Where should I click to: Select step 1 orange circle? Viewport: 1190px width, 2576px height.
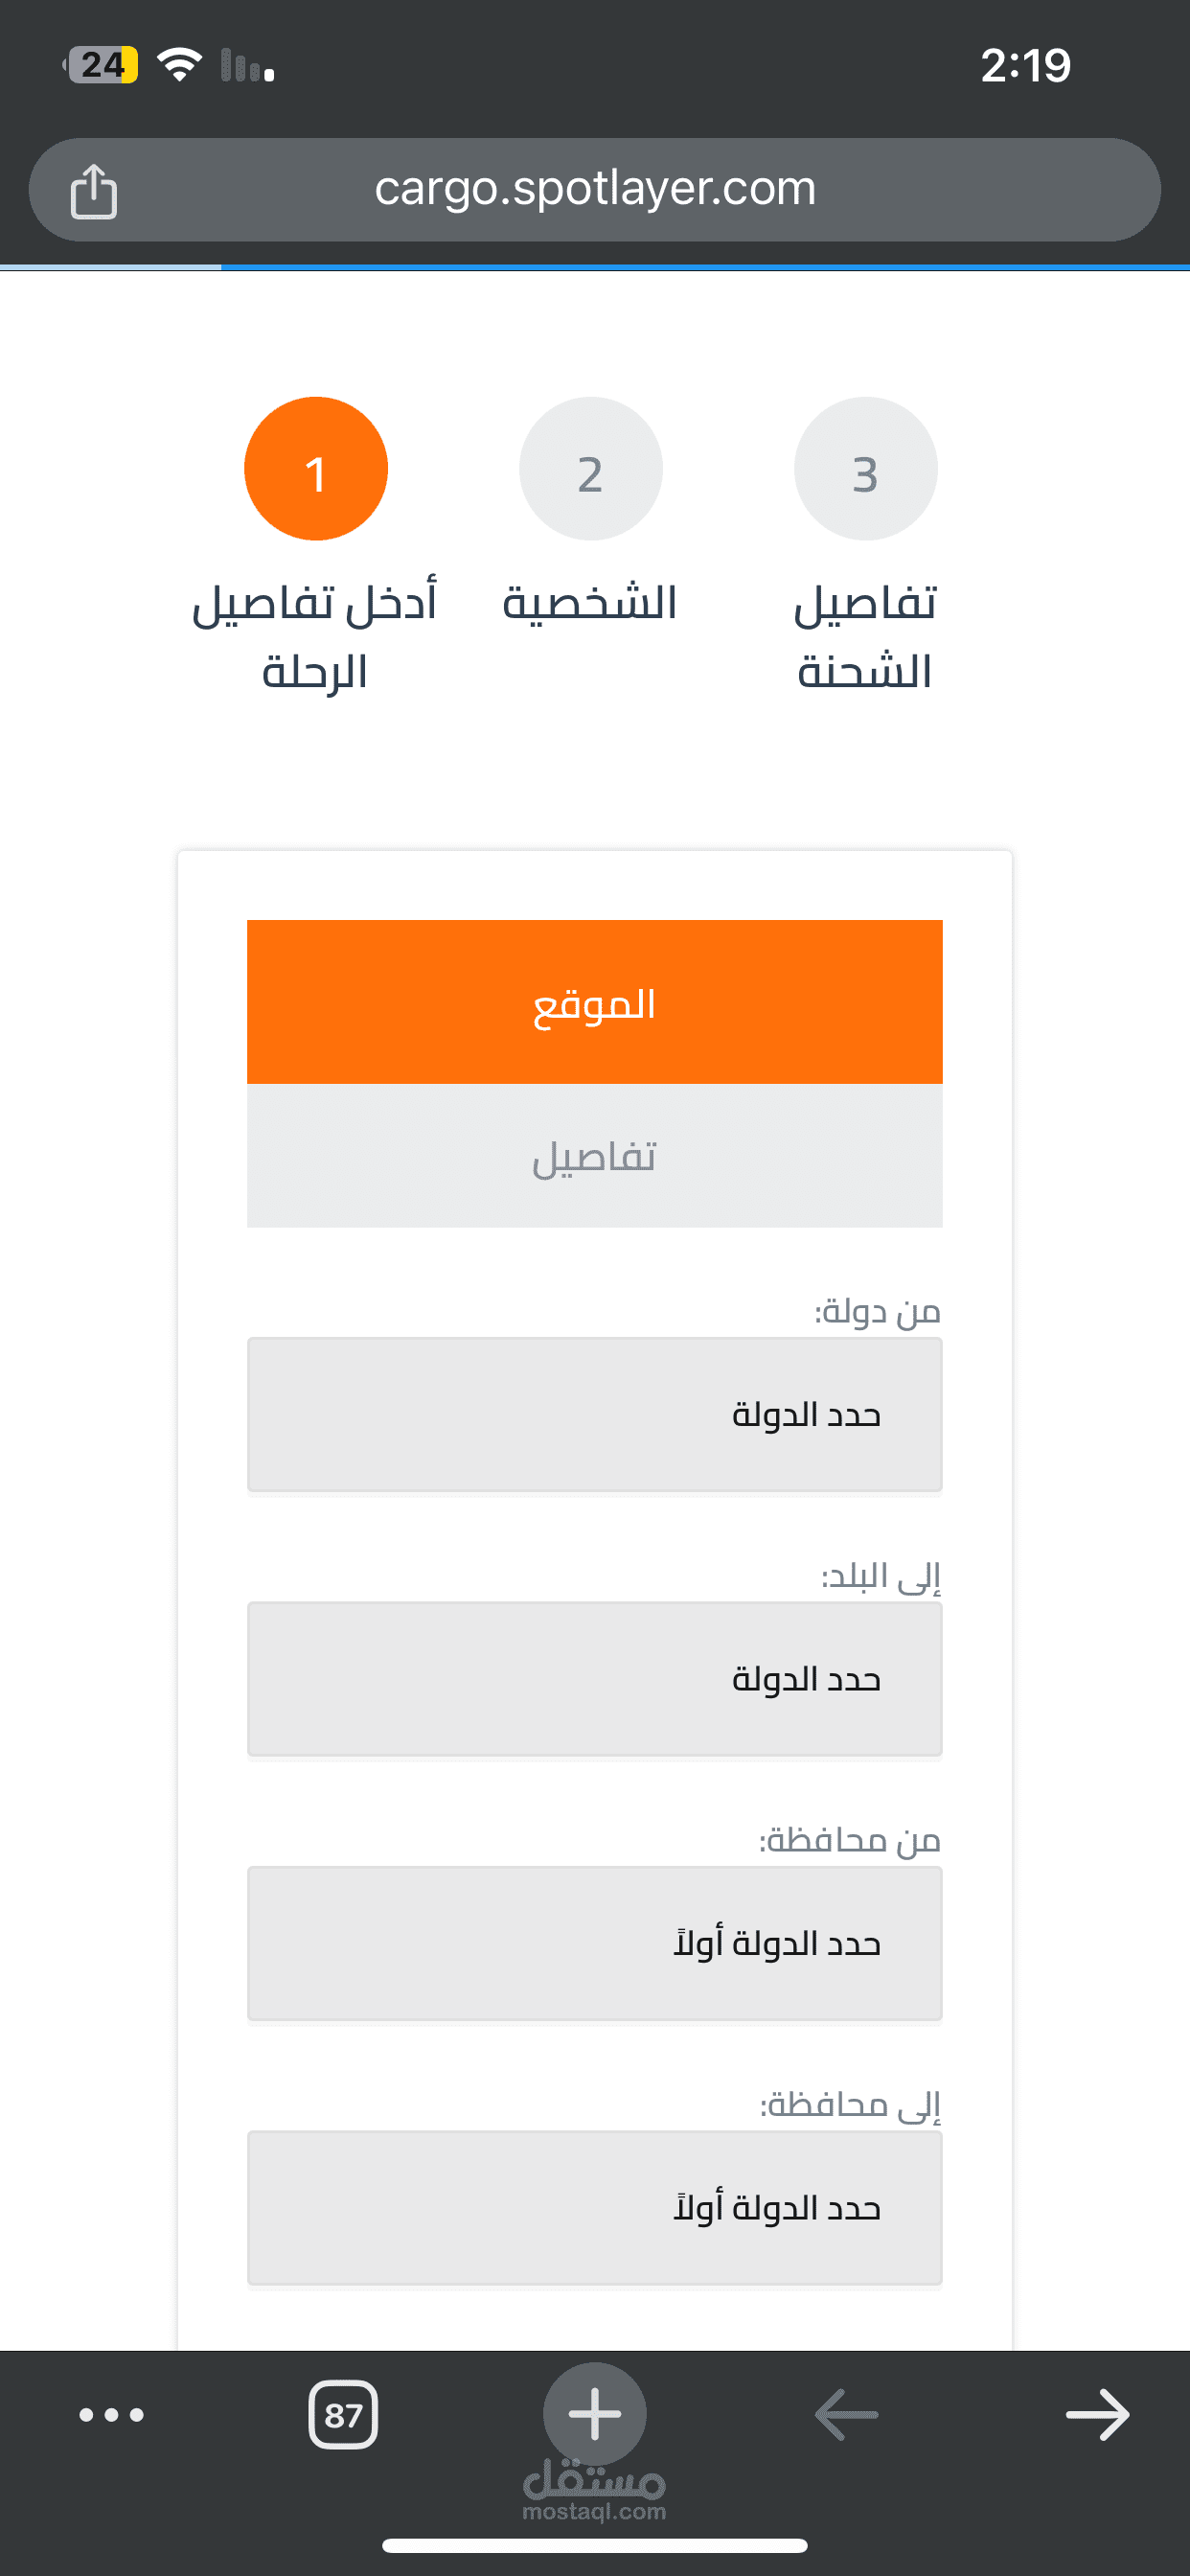[x=316, y=469]
